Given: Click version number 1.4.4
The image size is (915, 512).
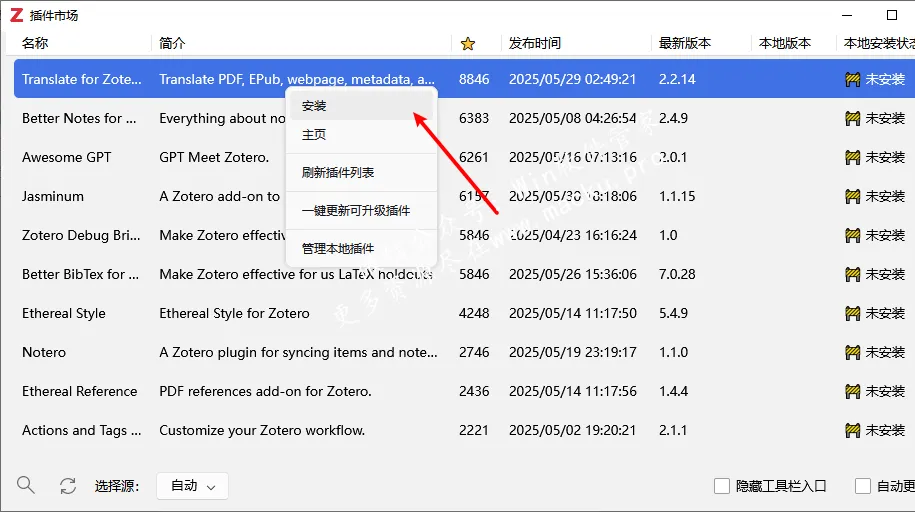Looking at the screenshot, I should click(673, 392).
